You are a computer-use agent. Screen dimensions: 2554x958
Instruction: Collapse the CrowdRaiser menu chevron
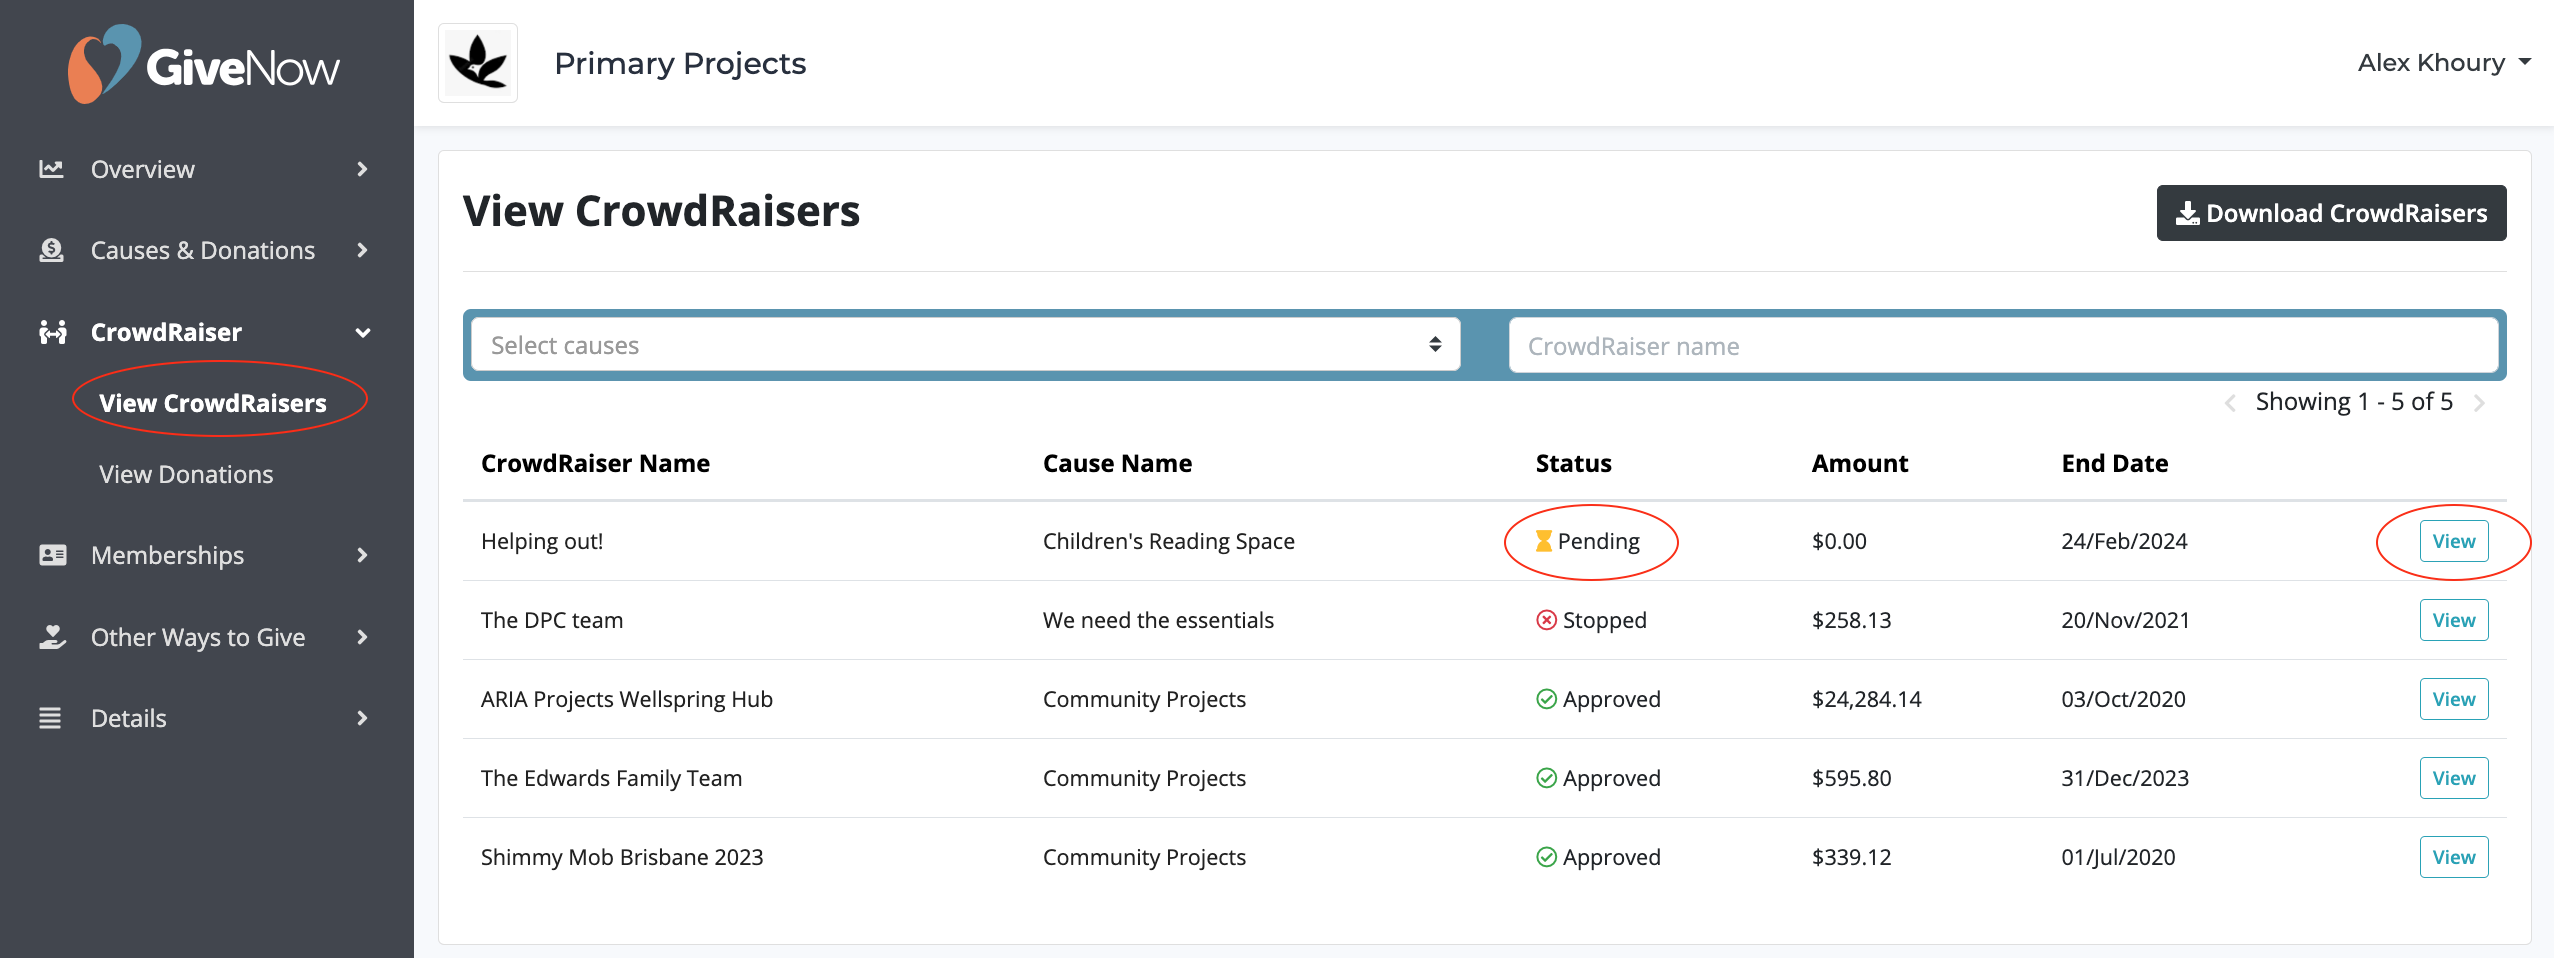[363, 333]
